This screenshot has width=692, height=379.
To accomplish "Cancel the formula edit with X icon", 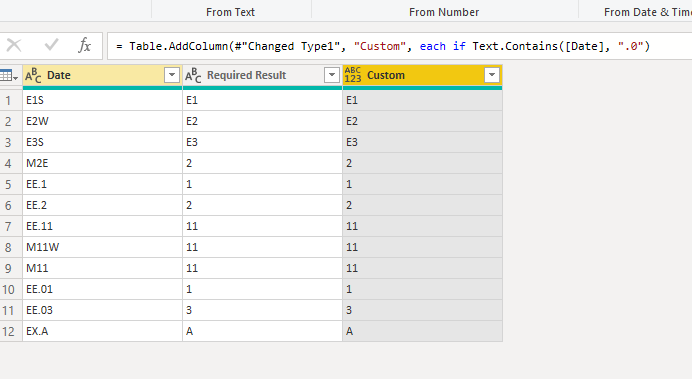I will (x=14, y=45).
